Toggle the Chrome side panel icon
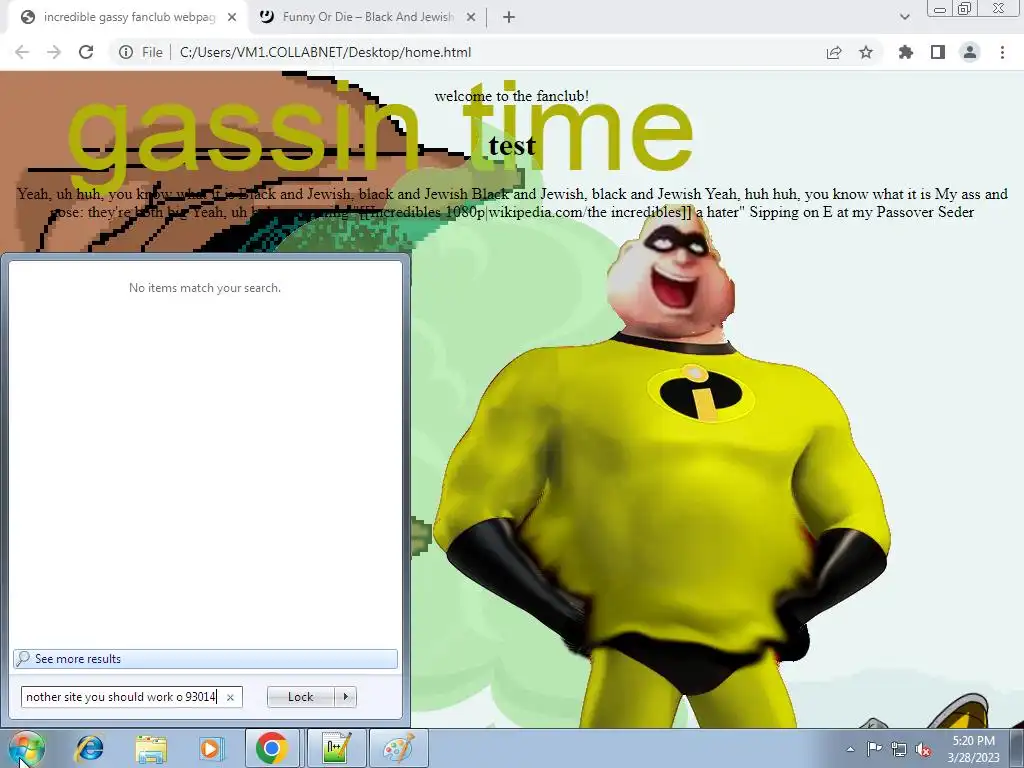 [x=938, y=52]
